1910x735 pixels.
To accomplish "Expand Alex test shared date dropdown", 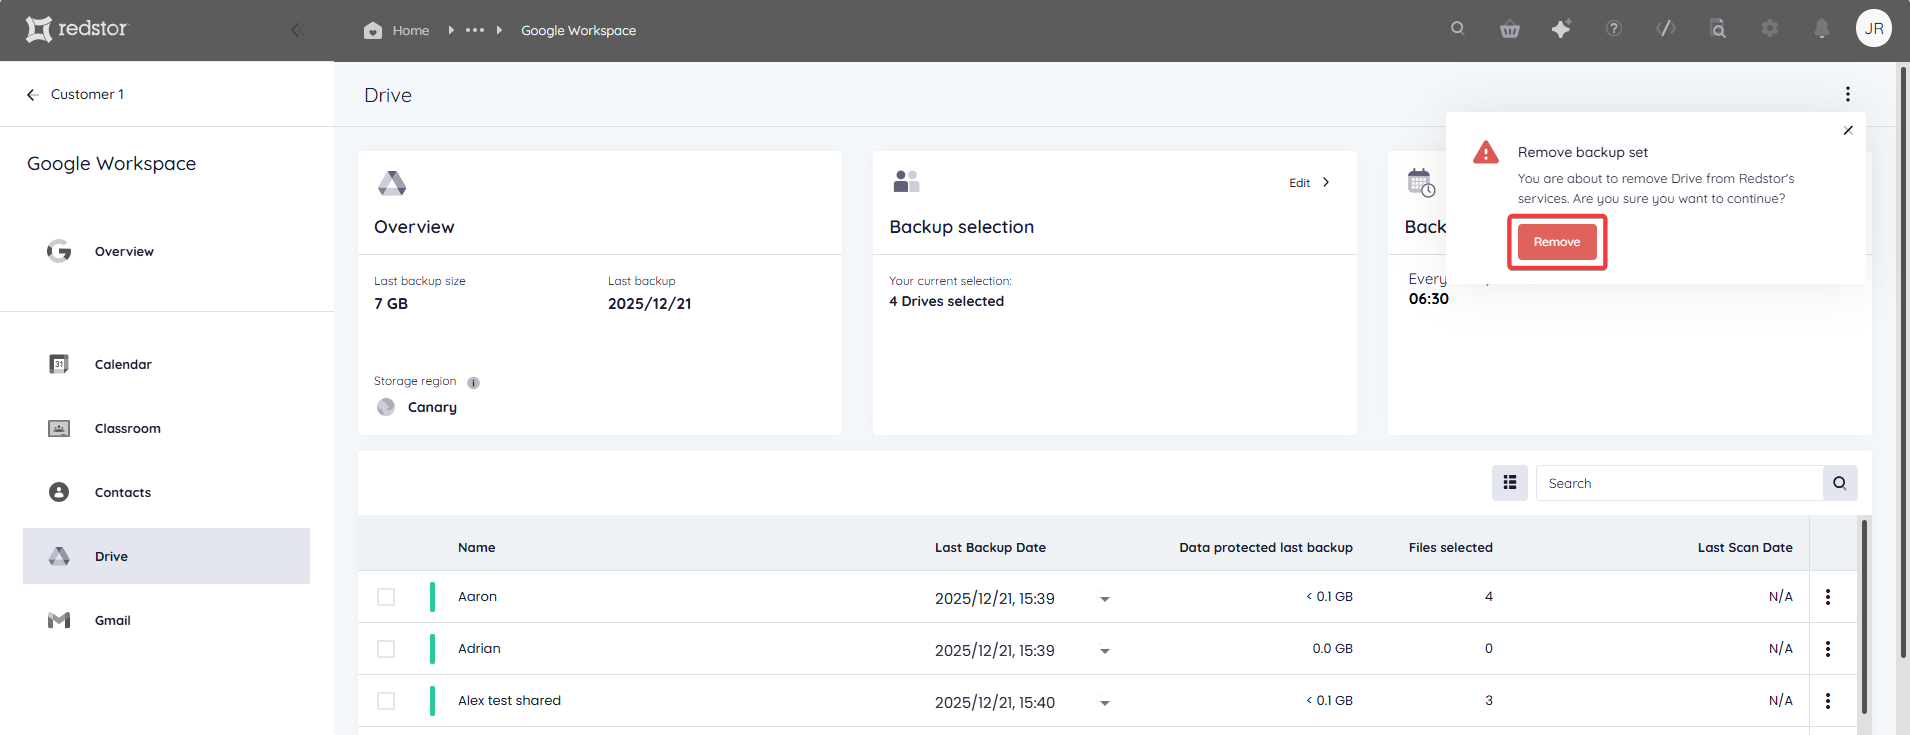I will pos(1105,703).
